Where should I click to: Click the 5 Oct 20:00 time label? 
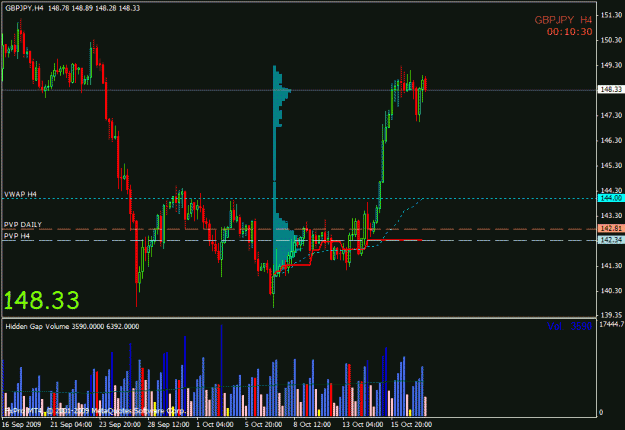(263, 424)
